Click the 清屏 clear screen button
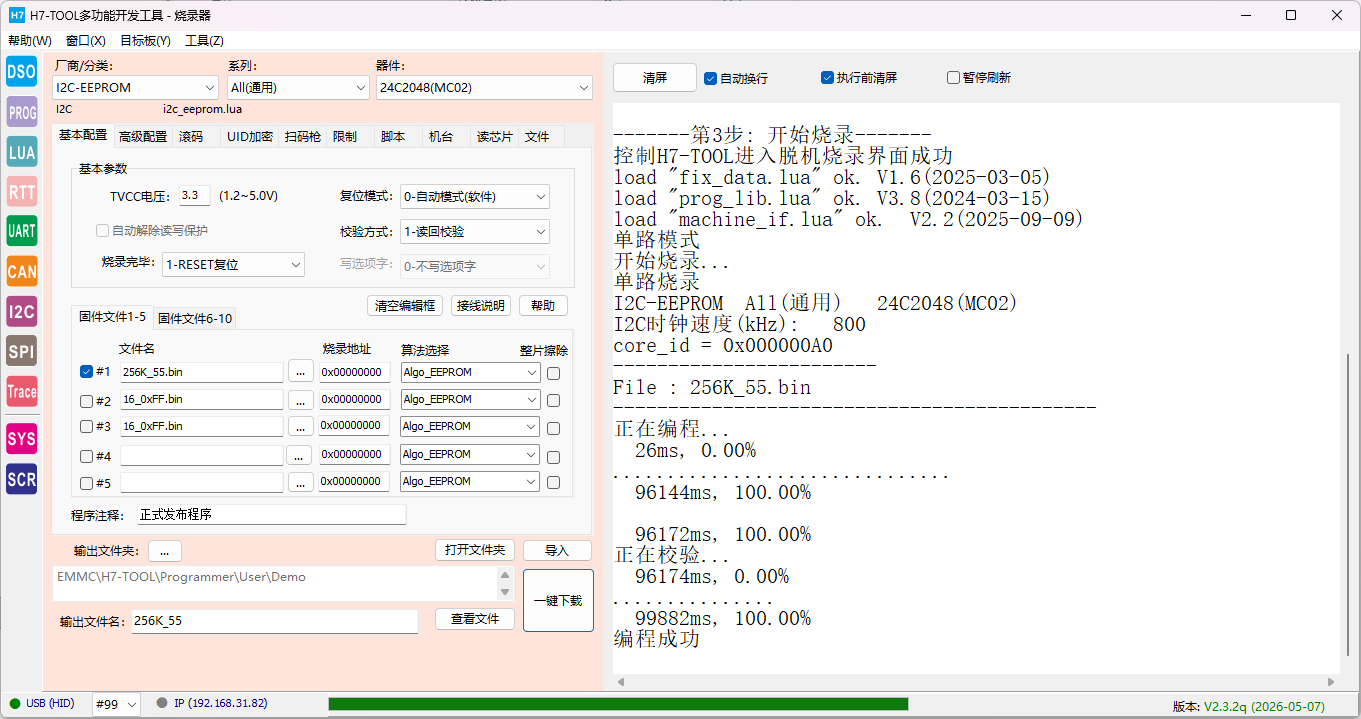The image size is (1361, 719). [655, 78]
